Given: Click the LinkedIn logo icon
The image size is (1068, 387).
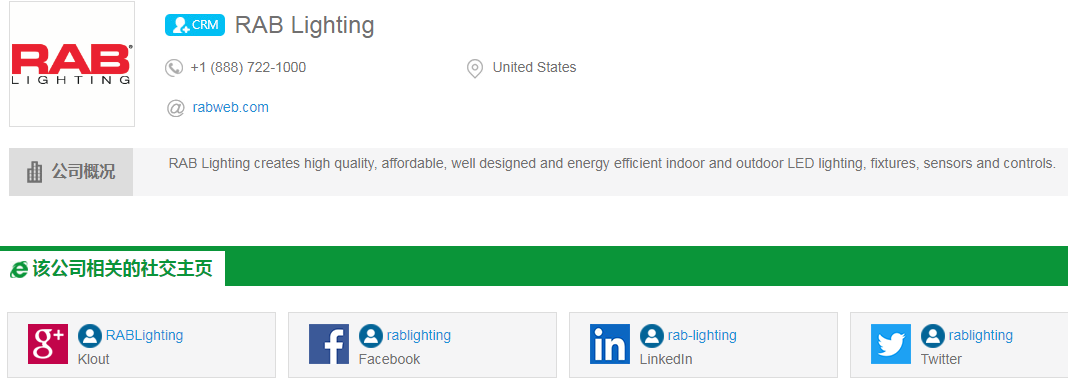Looking at the screenshot, I should pyautogui.click(x=610, y=344).
